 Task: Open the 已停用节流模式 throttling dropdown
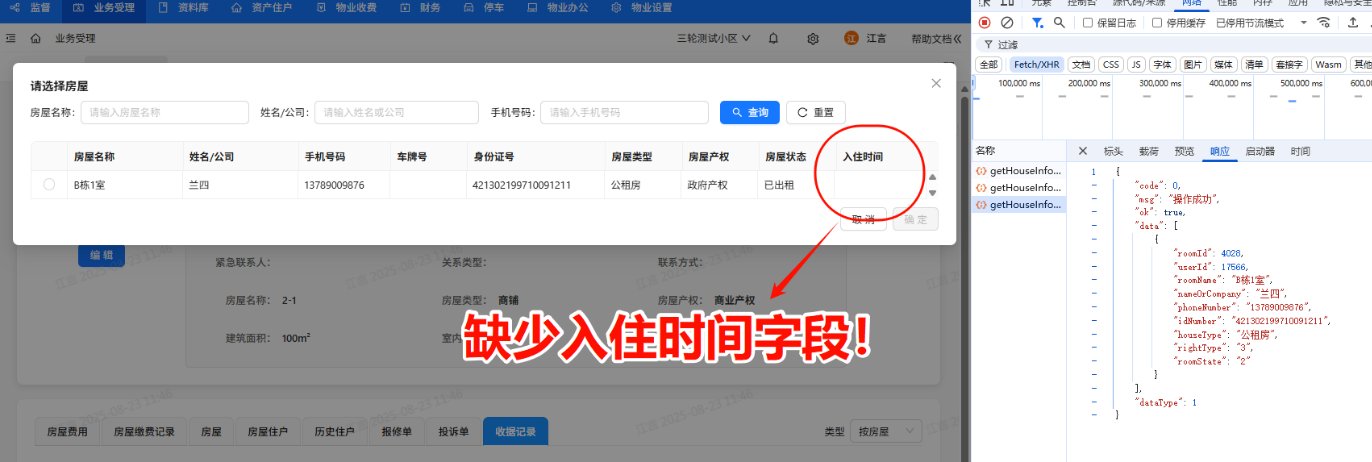pos(1261,22)
